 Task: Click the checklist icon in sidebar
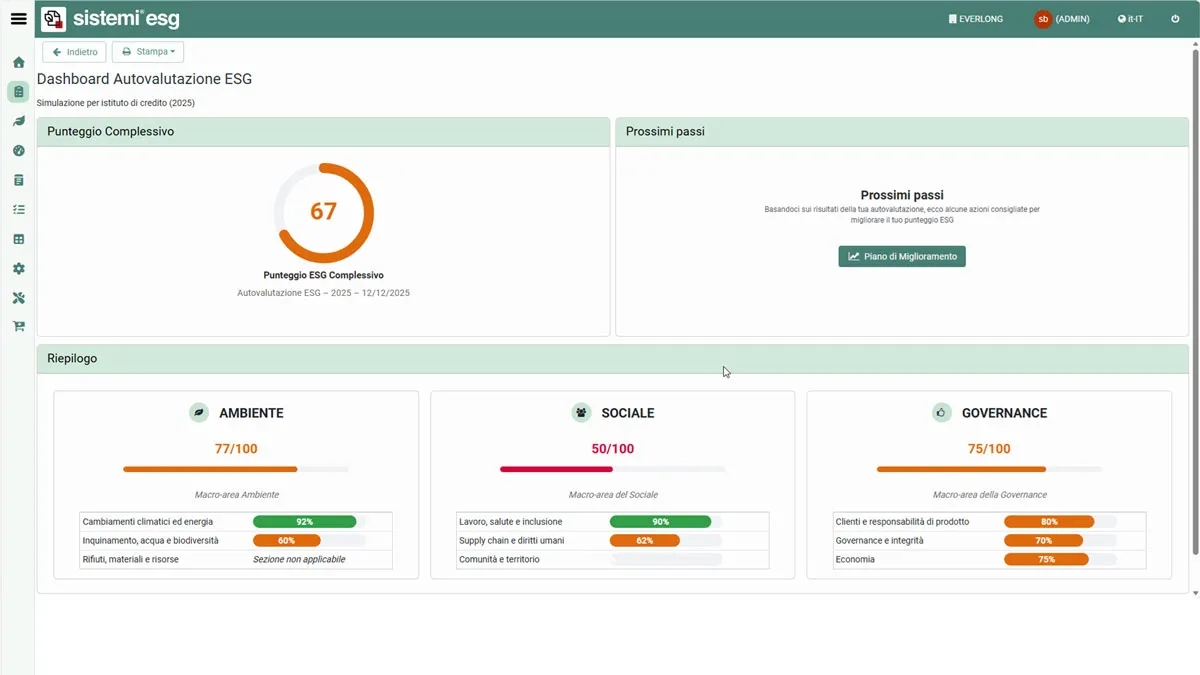(18, 210)
